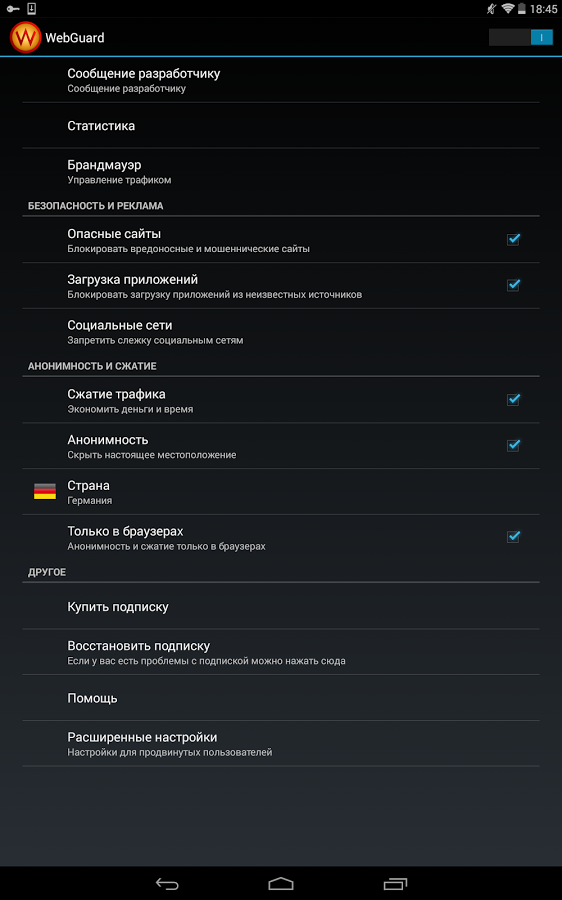The height and width of the screenshot is (900, 562).
Task: Open the Статистика menu entry
Action: coord(281,126)
